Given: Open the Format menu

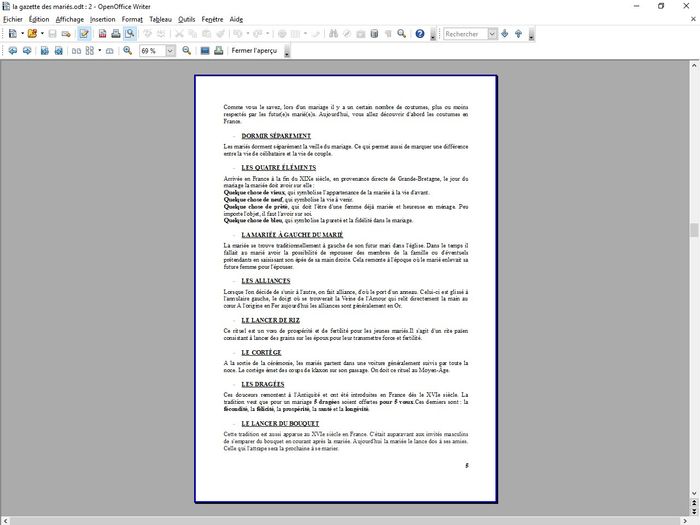Looking at the screenshot, I should coord(132,19).
